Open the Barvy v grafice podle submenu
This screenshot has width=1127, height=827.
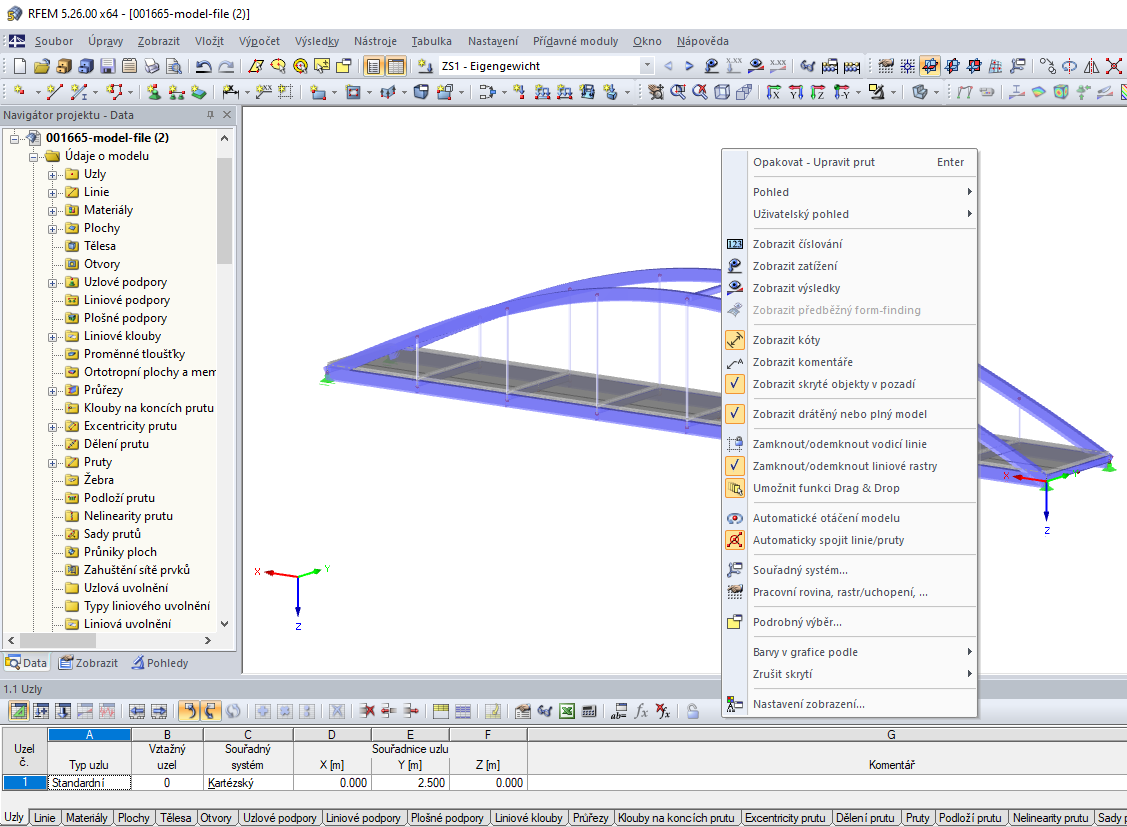[x=848, y=652]
